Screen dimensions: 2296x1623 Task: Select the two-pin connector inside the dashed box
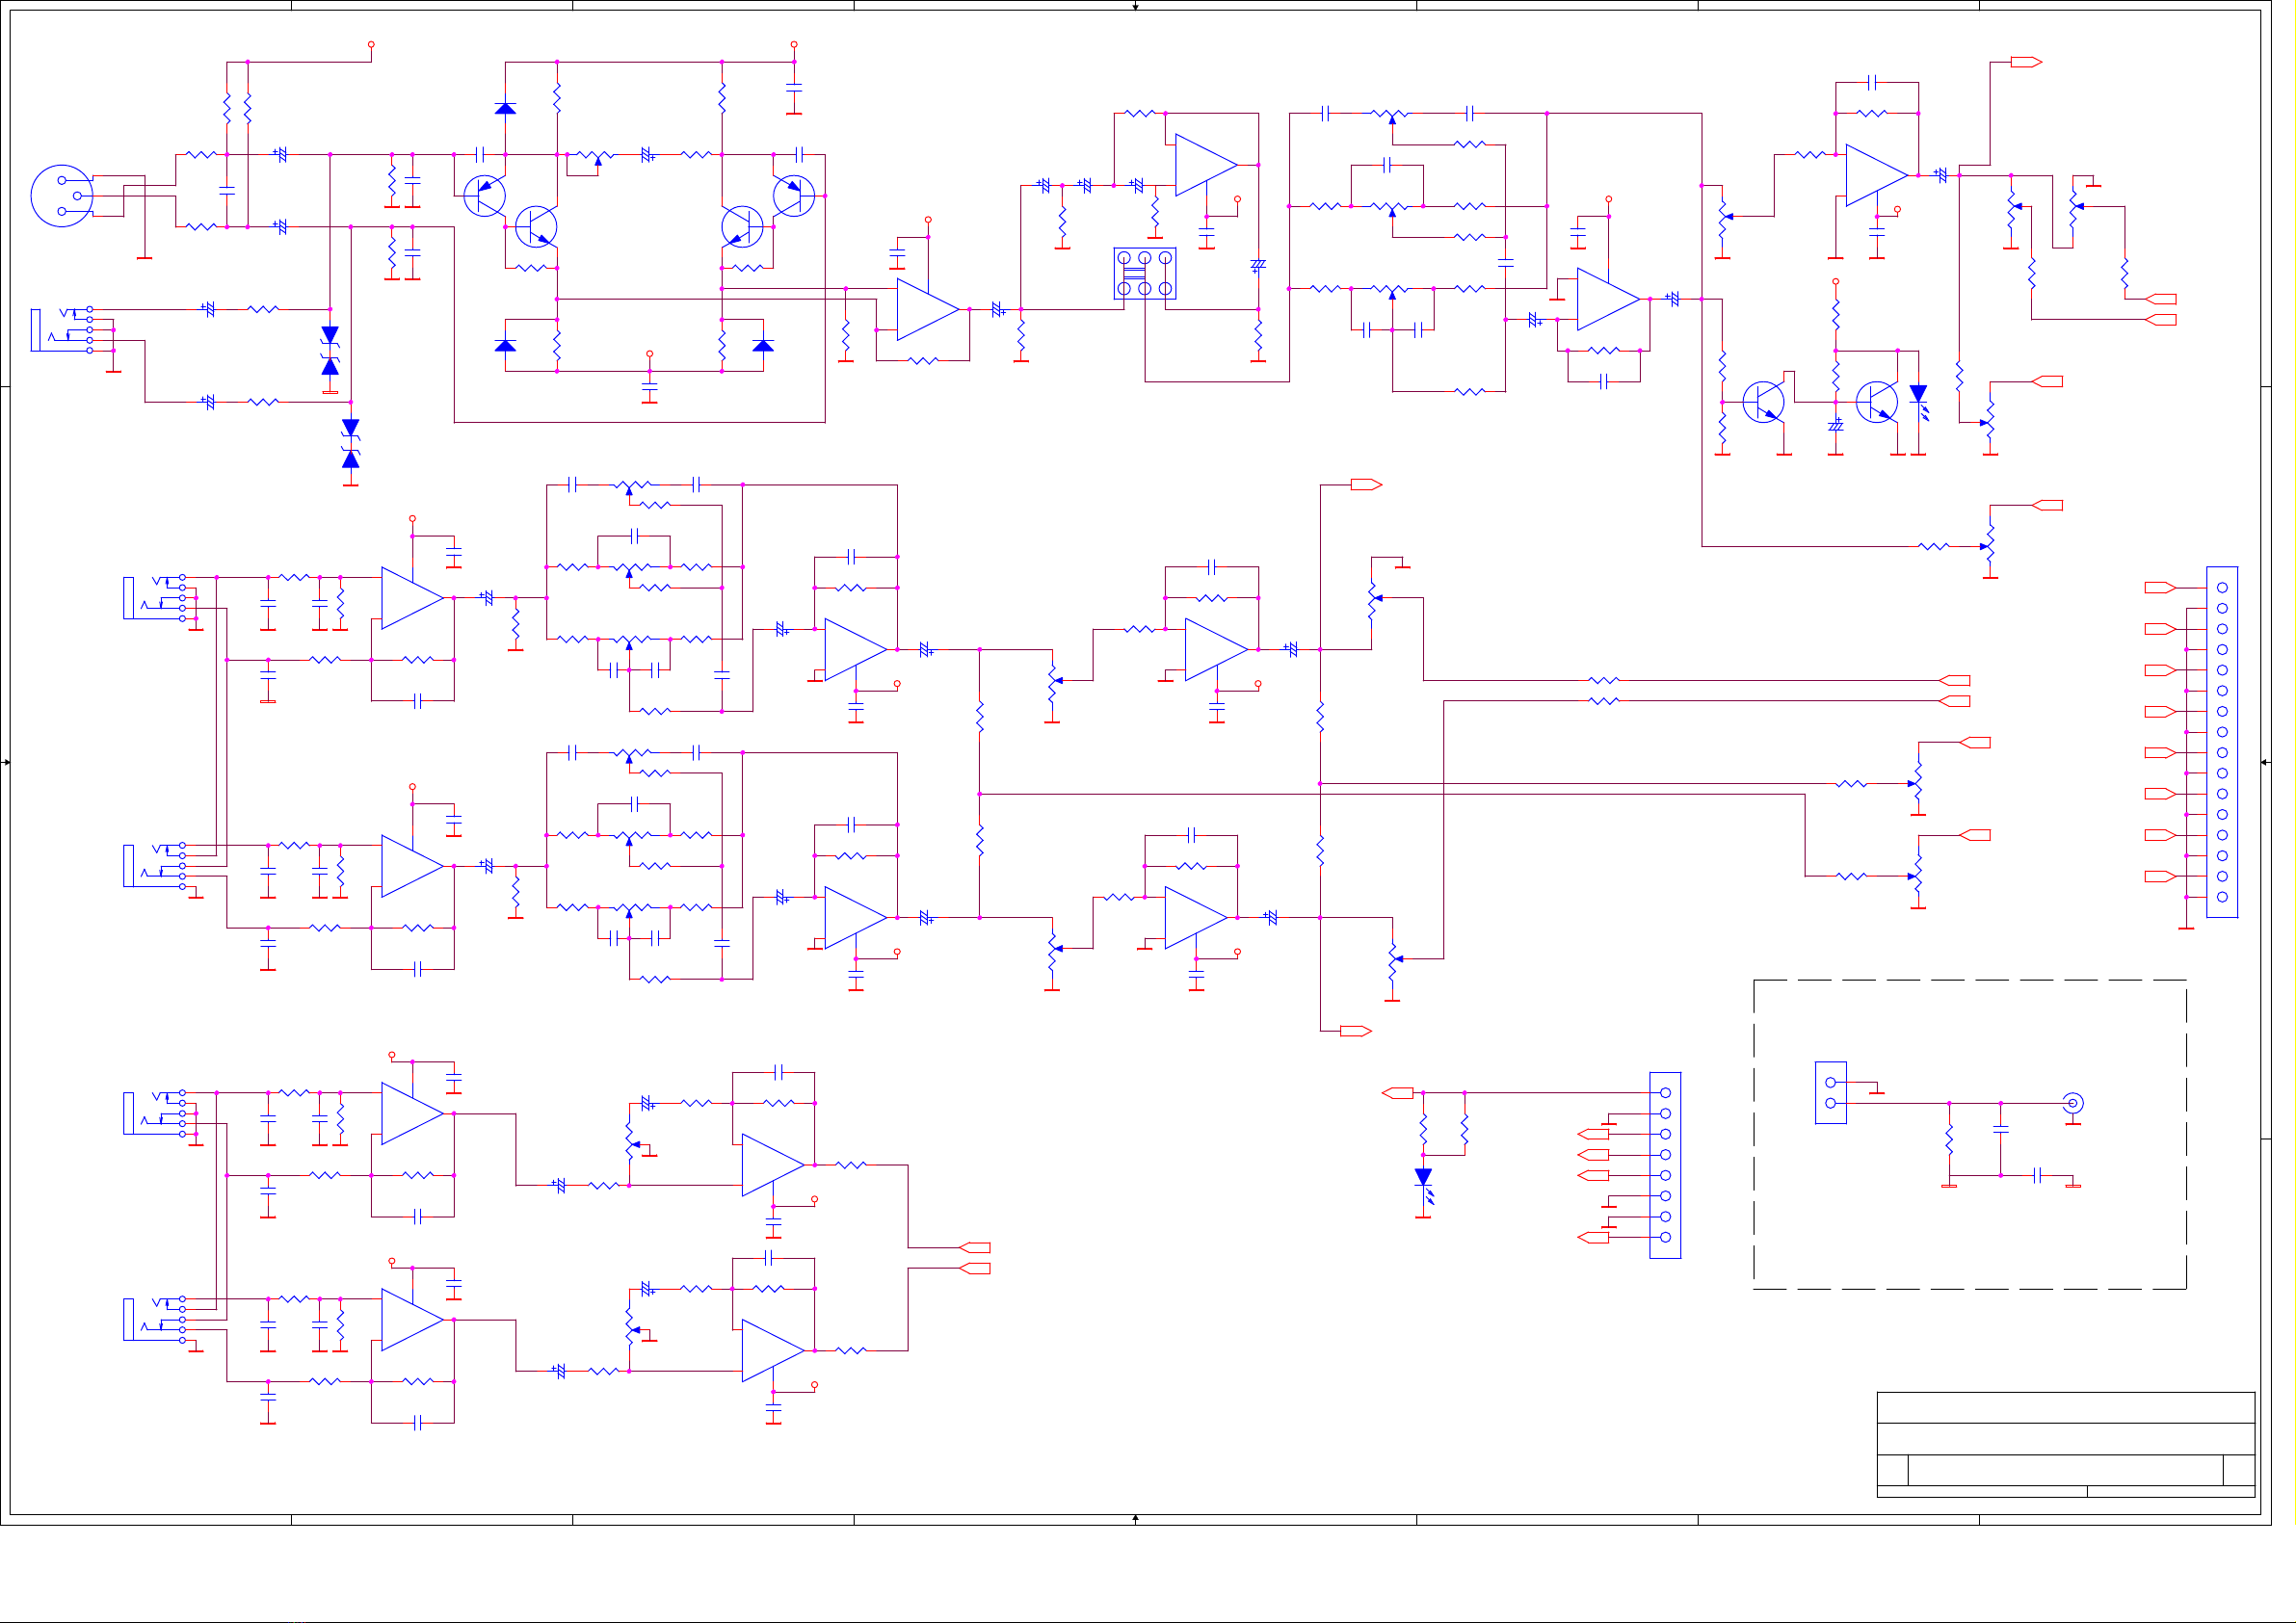(x=1830, y=1092)
